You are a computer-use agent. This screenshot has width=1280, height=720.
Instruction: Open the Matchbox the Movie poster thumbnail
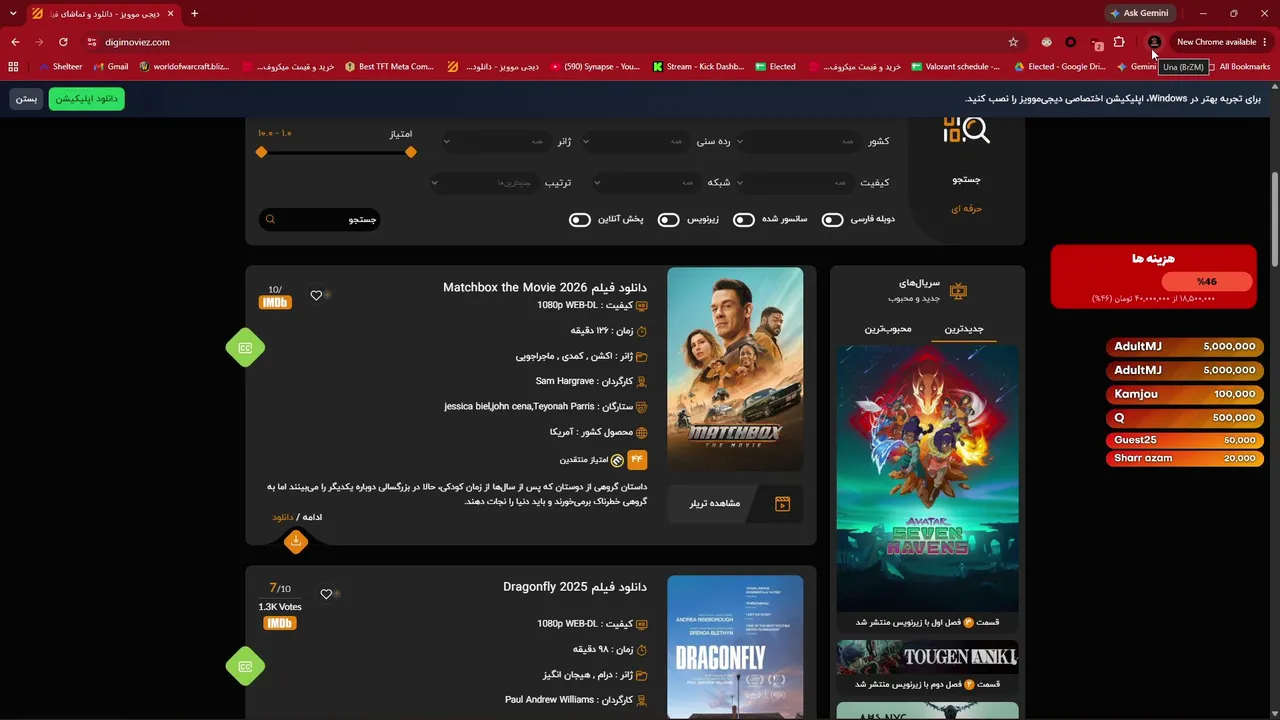(x=735, y=369)
